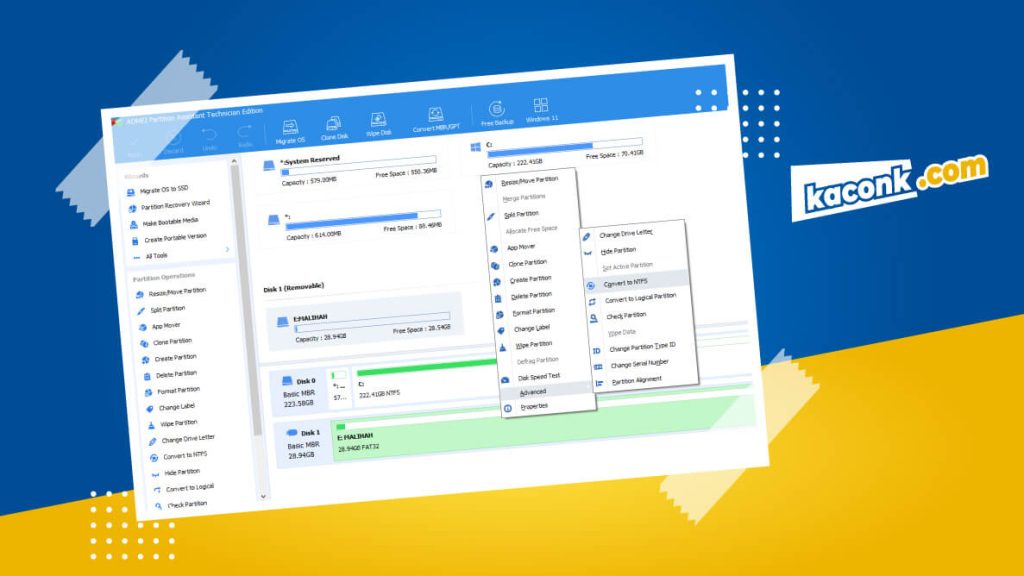Viewport: 1024px width, 576px height.
Task: Click the 614.00MB partition usage bar
Action: 363,220
